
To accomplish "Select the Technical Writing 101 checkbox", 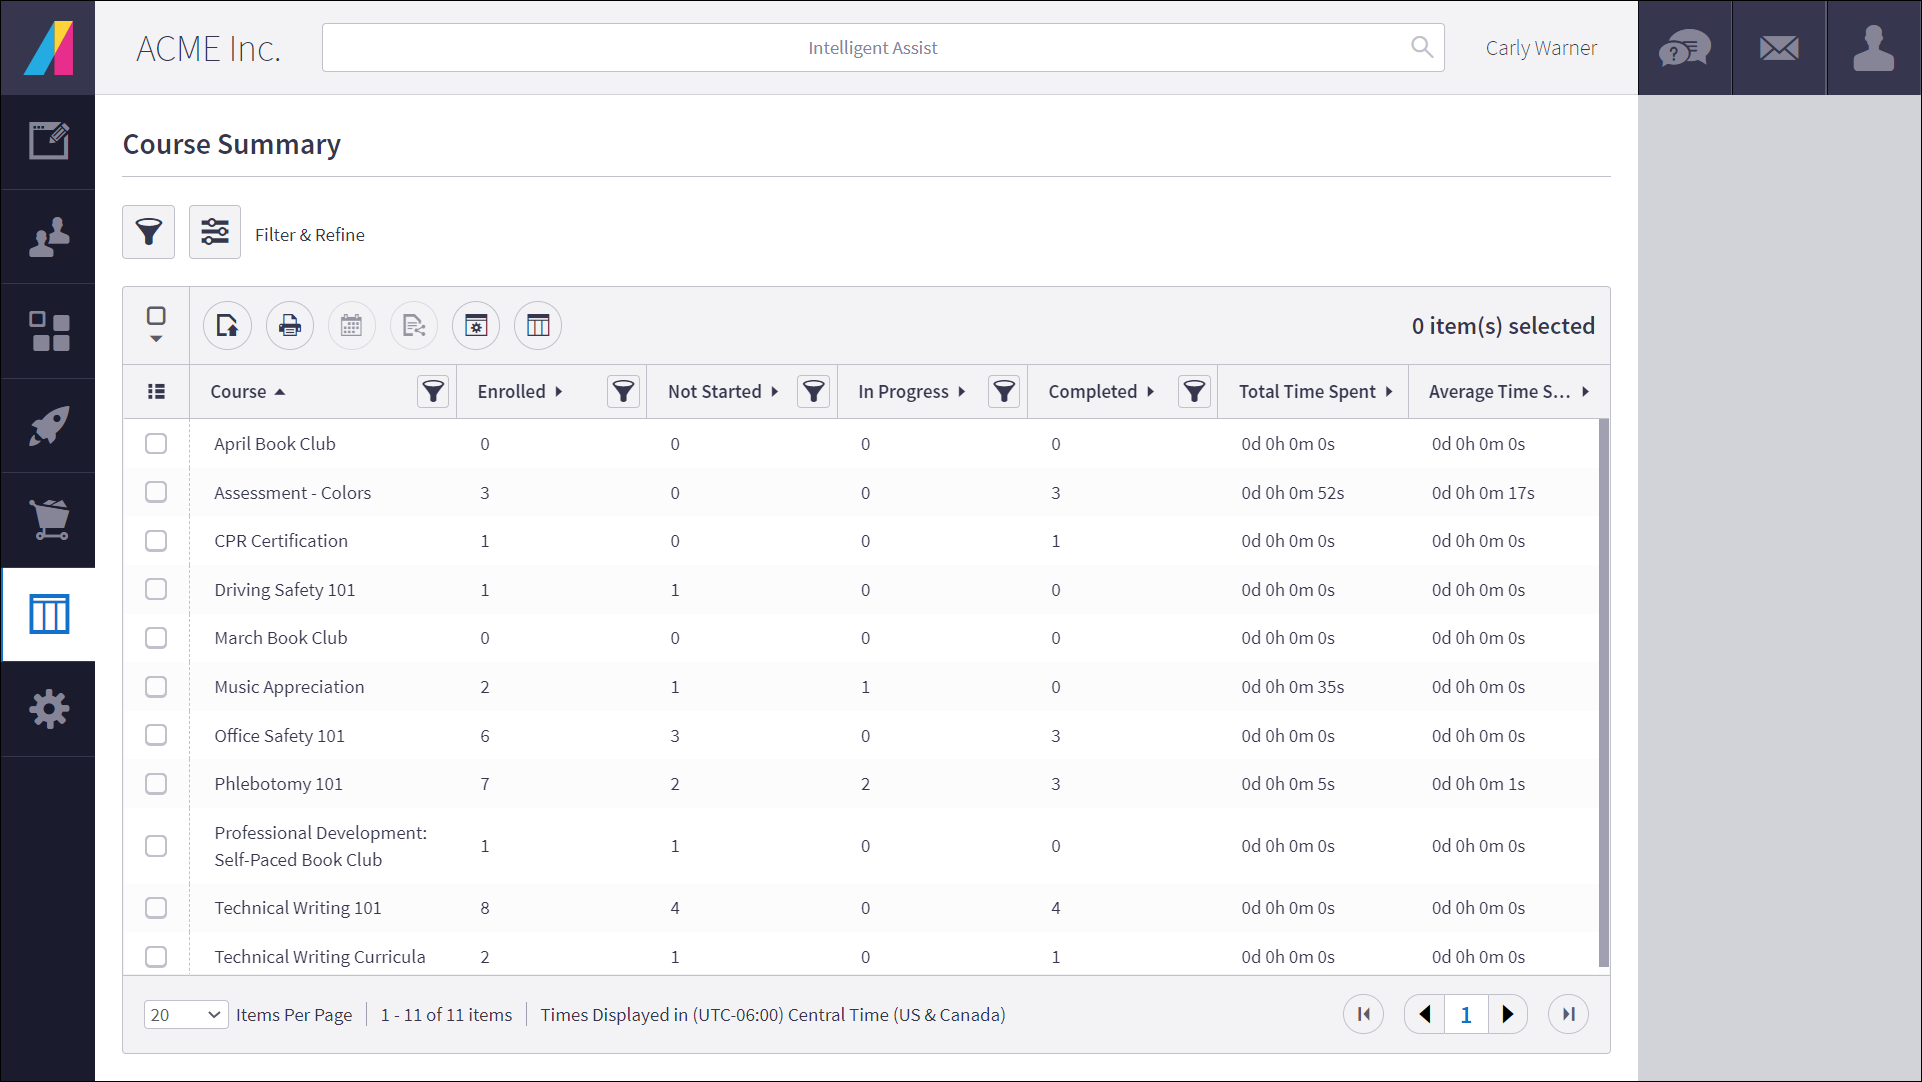I will [x=156, y=908].
